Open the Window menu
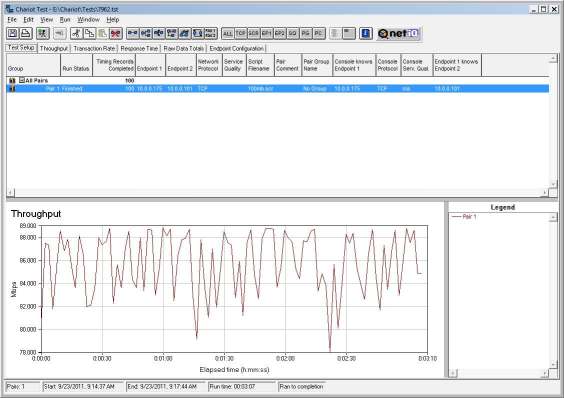Screen dimensions: 564x398 coord(88,19)
